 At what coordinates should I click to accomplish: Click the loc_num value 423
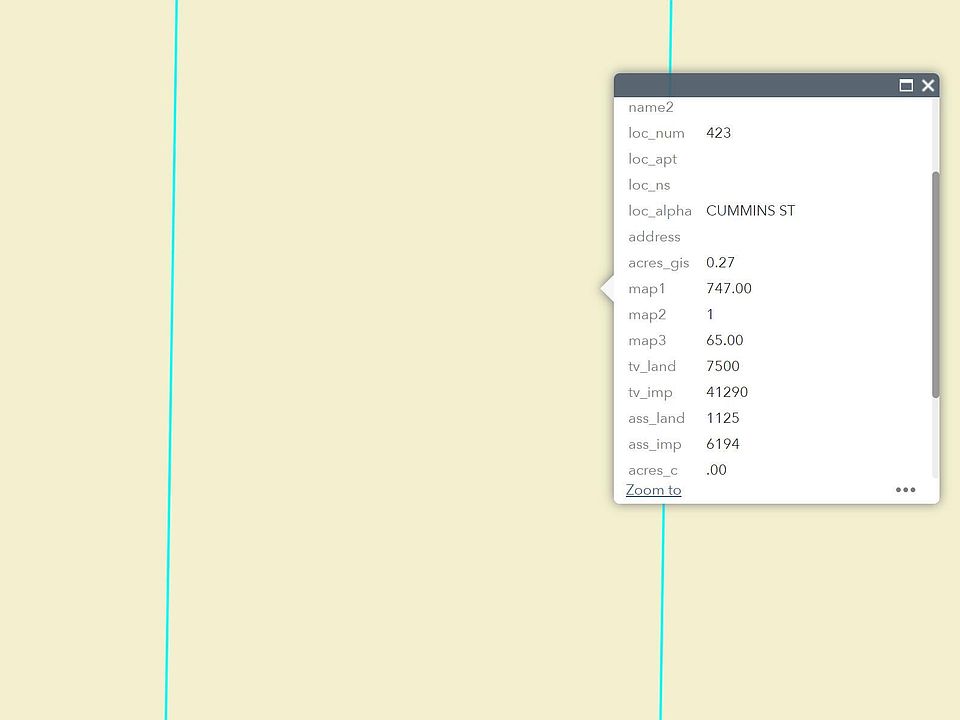(x=718, y=133)
